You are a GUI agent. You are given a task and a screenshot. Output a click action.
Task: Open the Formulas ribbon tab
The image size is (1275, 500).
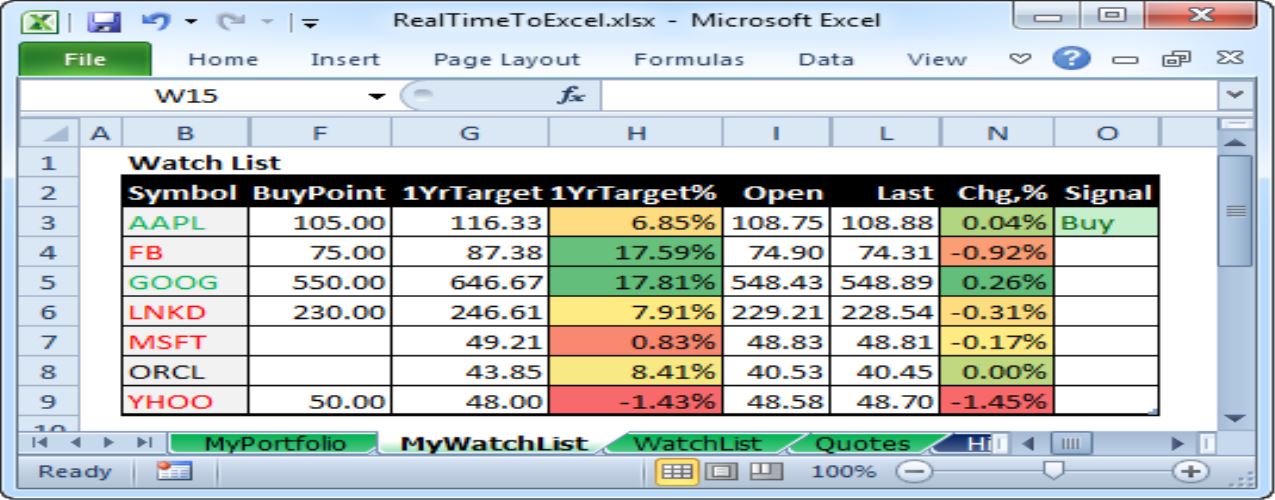[689, 60]
